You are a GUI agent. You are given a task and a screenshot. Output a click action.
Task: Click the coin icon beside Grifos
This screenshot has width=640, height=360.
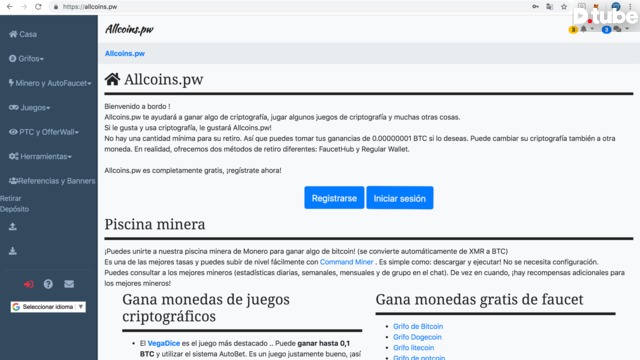click(x=13, y=59)
